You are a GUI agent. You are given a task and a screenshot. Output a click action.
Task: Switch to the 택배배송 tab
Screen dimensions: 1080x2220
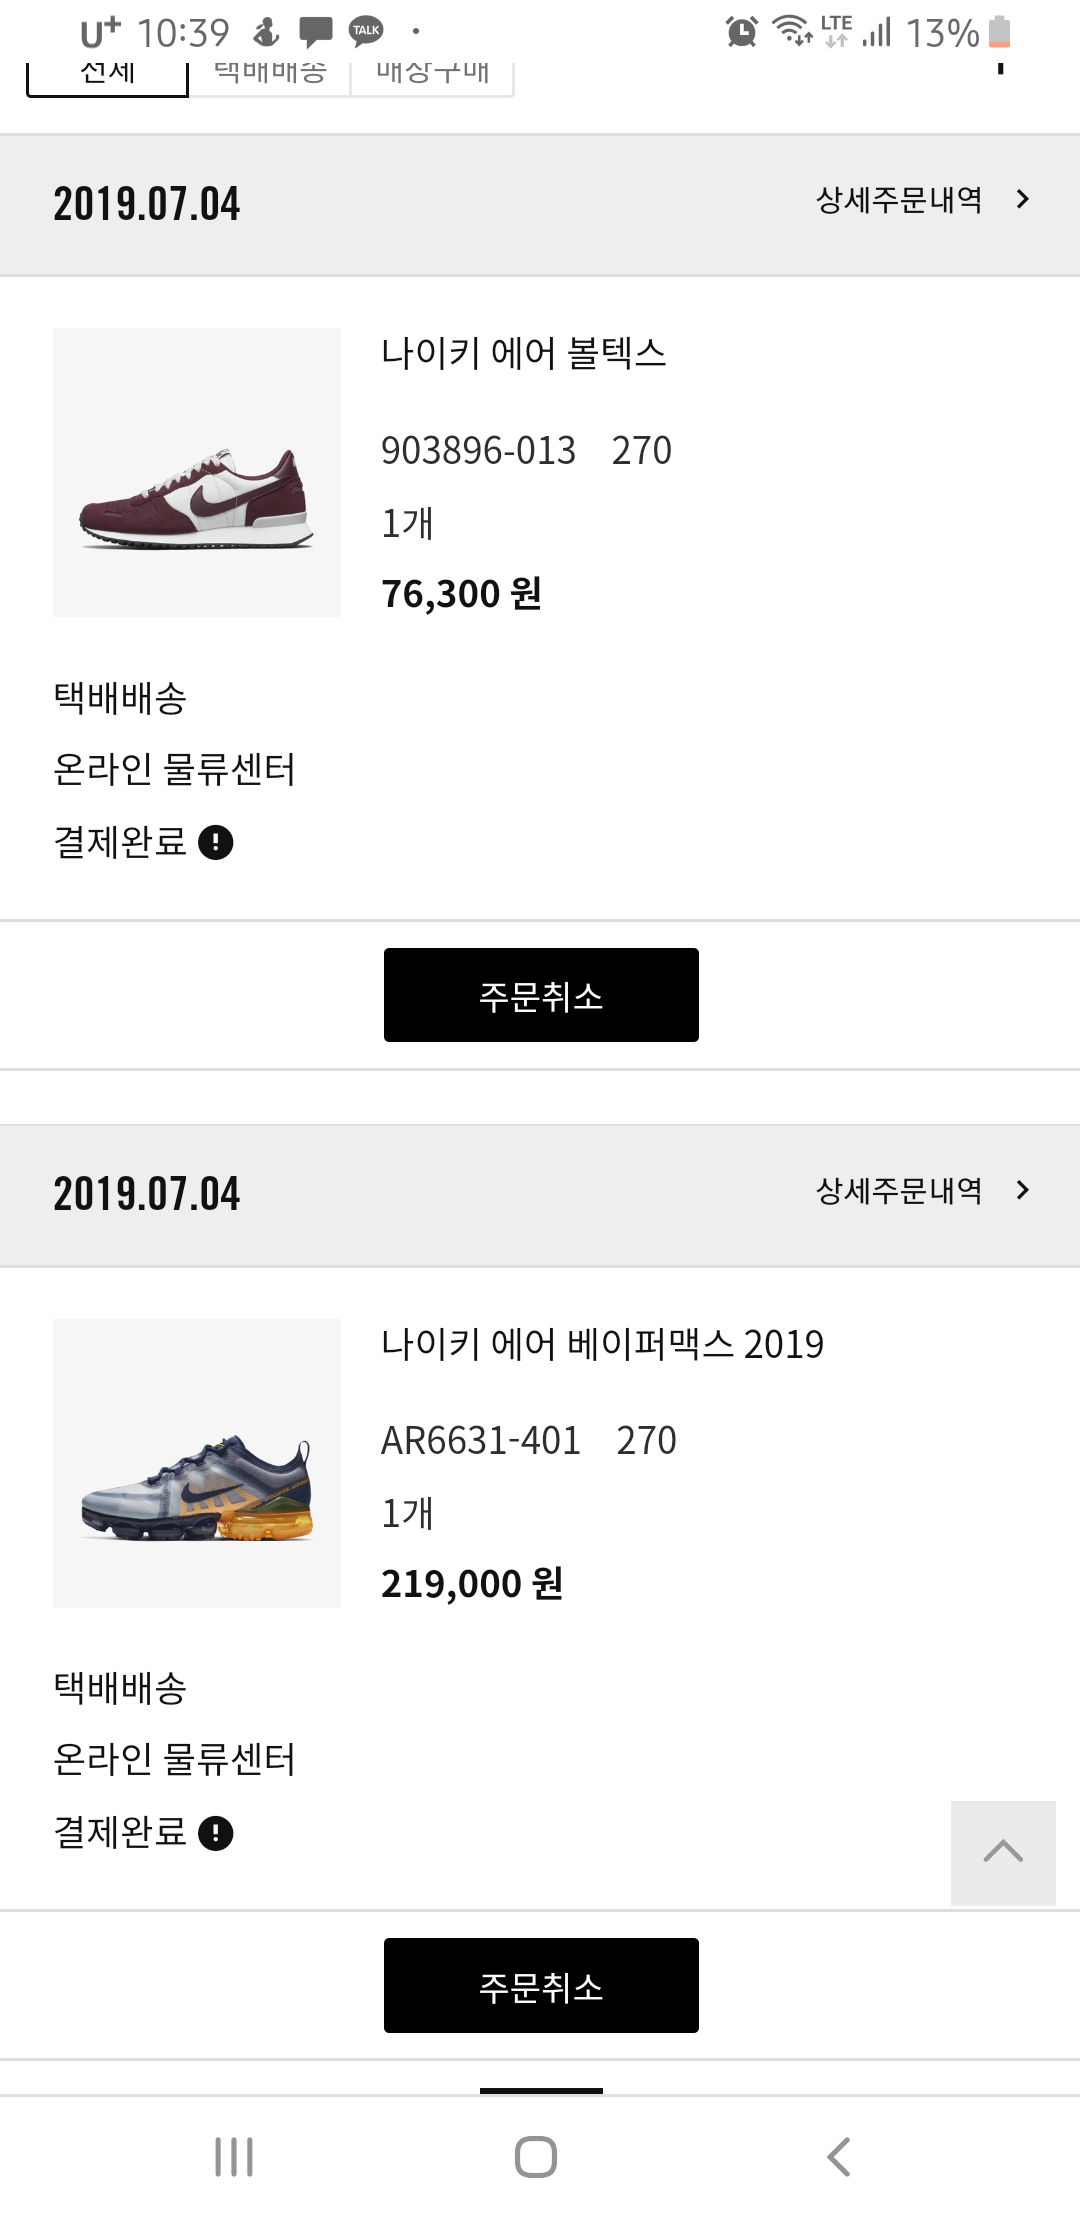coord(270,76)
